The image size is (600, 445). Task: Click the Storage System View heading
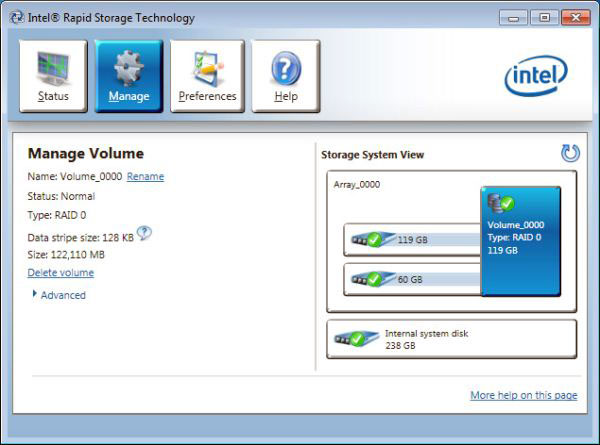click(372, 155)
